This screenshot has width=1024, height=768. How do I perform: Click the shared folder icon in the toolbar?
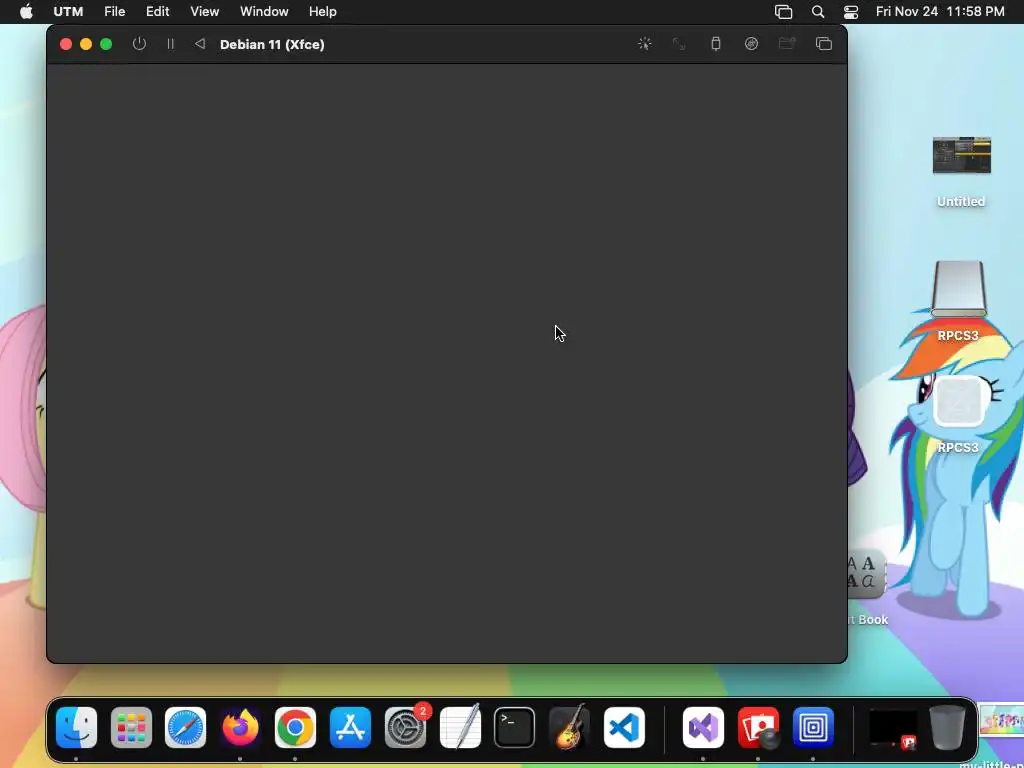click(787, 44)
